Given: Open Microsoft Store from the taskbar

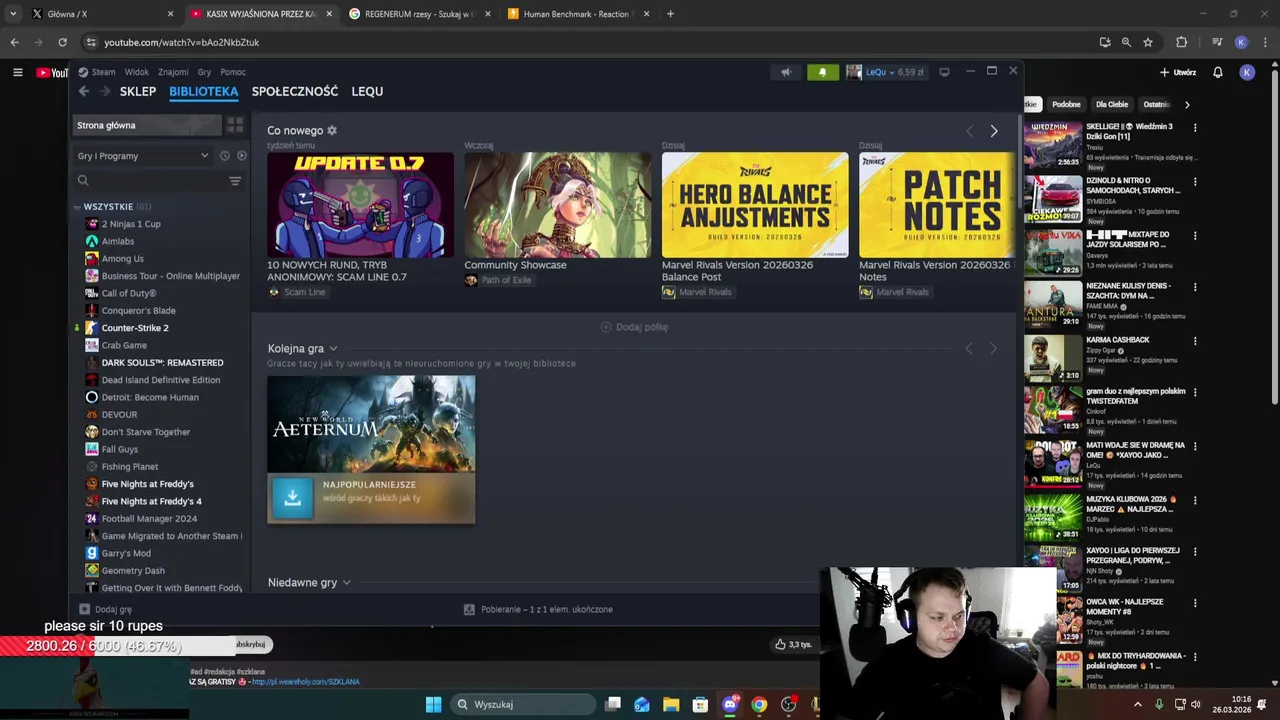Looking at the screenshot, I should click(x=700, y=704).
